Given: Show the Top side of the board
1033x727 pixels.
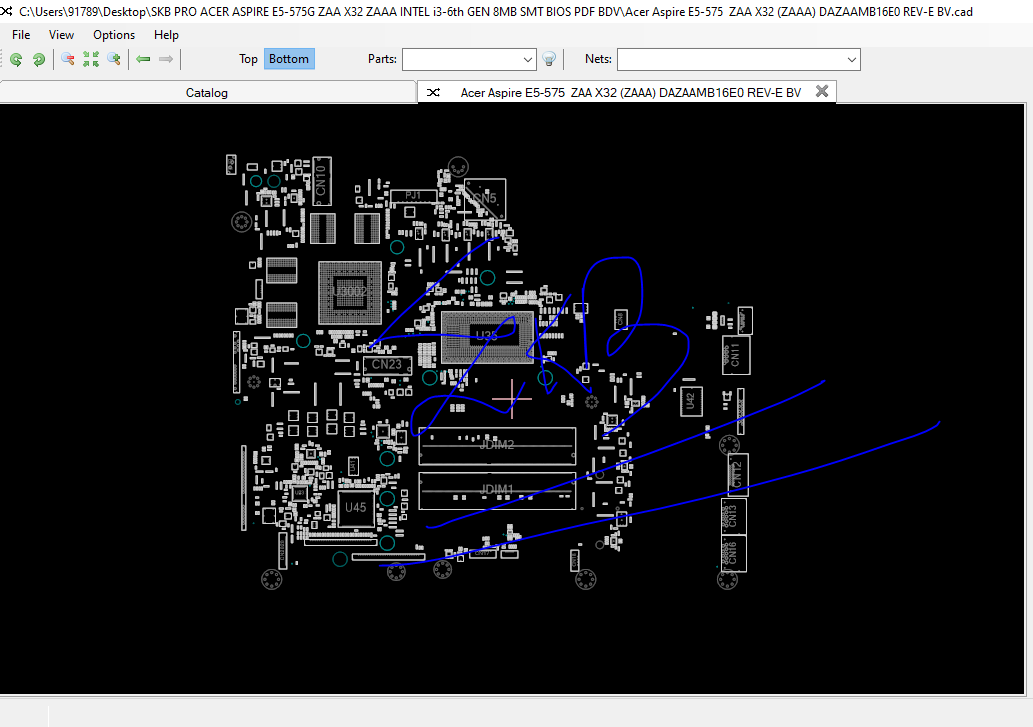Looking at the screenshot, I should point(248,59).
